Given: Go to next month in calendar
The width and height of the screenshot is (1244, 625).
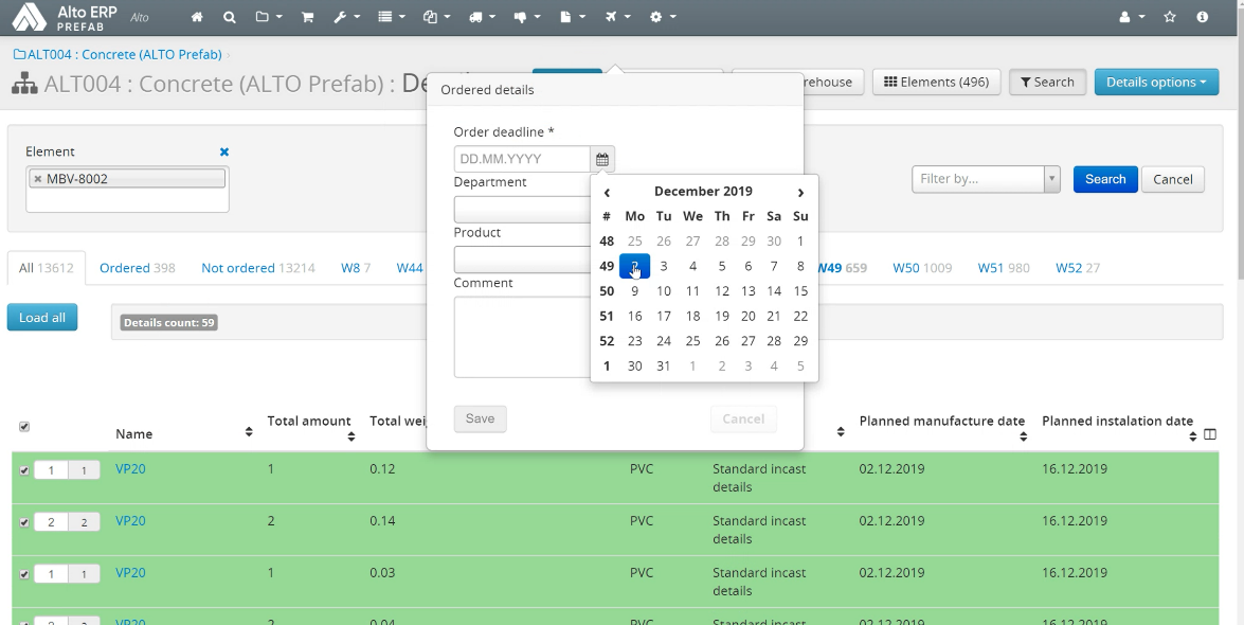Looking at the screenshot, I should 800,192.
